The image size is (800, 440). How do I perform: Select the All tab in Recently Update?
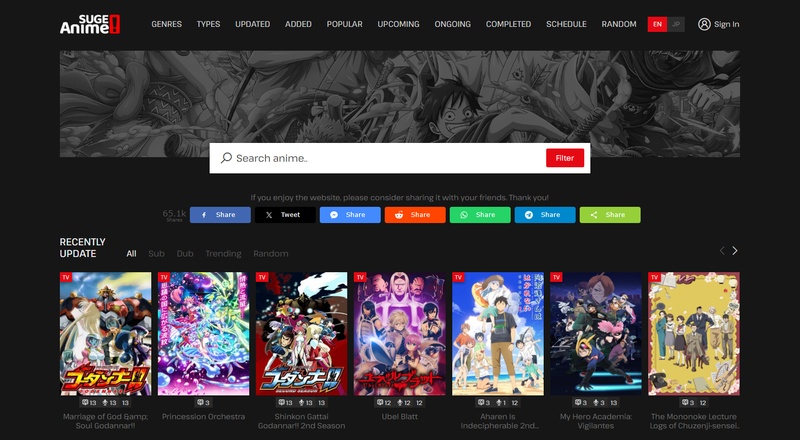pos(131,254)
